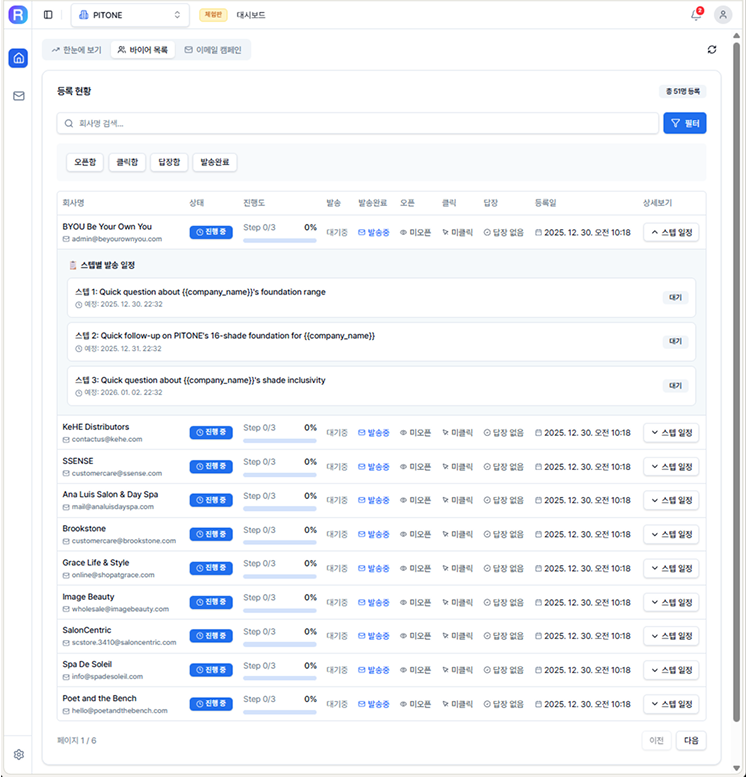Screen dimensions: 746x778
Task: Open the user profile avatar
Action: (x=723, y=15)
